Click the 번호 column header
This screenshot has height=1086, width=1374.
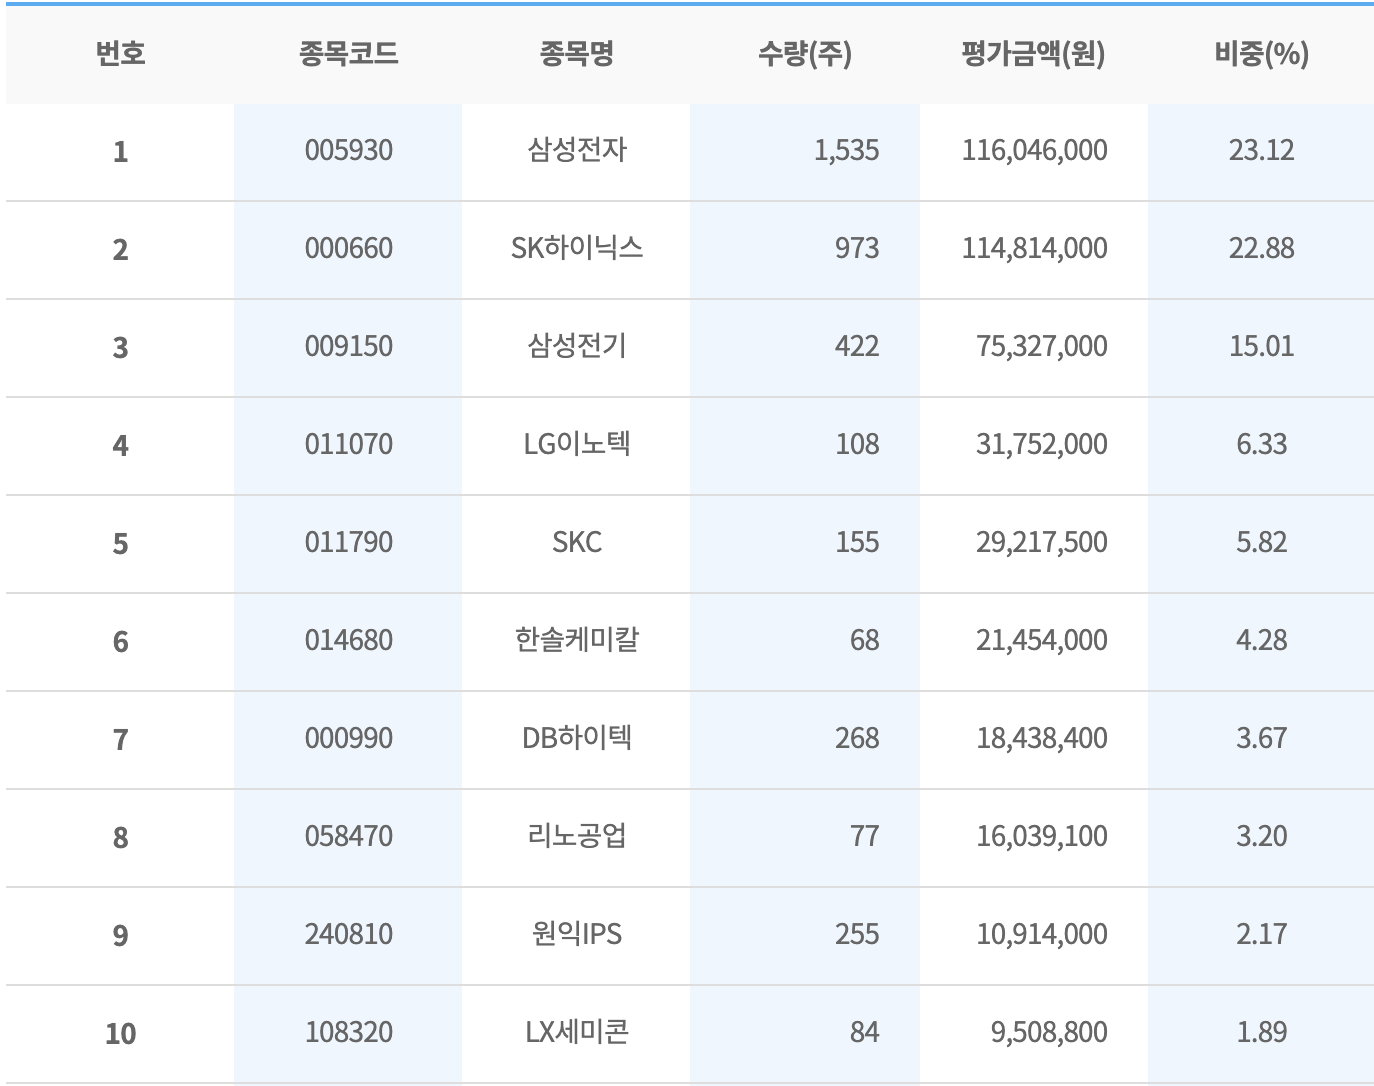coord(120,54)
